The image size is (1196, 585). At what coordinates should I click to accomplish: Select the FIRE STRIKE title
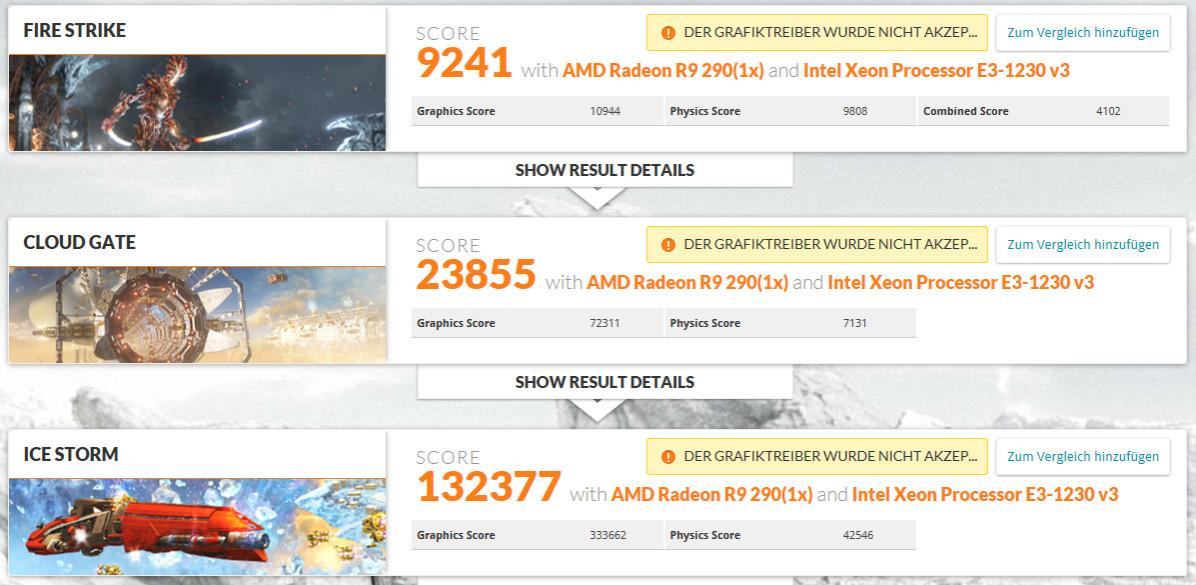click(75, 31)
